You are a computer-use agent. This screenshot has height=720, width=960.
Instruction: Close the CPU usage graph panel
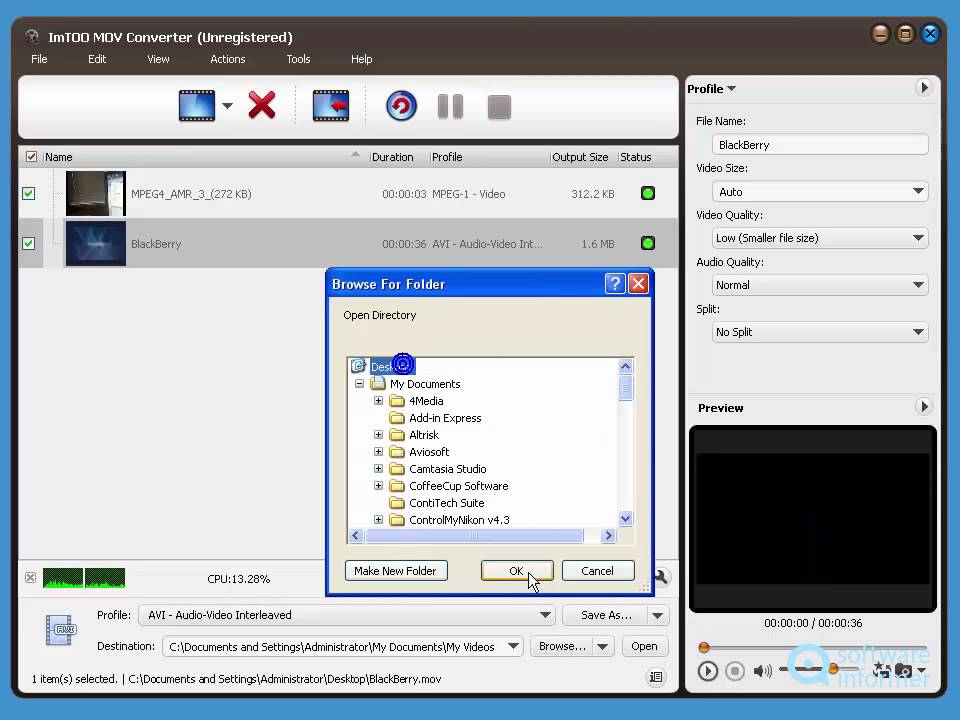30,577
